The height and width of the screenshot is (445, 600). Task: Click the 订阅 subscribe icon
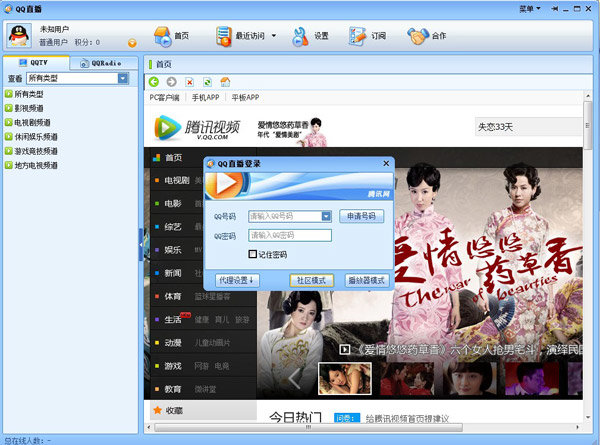[358, 36]
